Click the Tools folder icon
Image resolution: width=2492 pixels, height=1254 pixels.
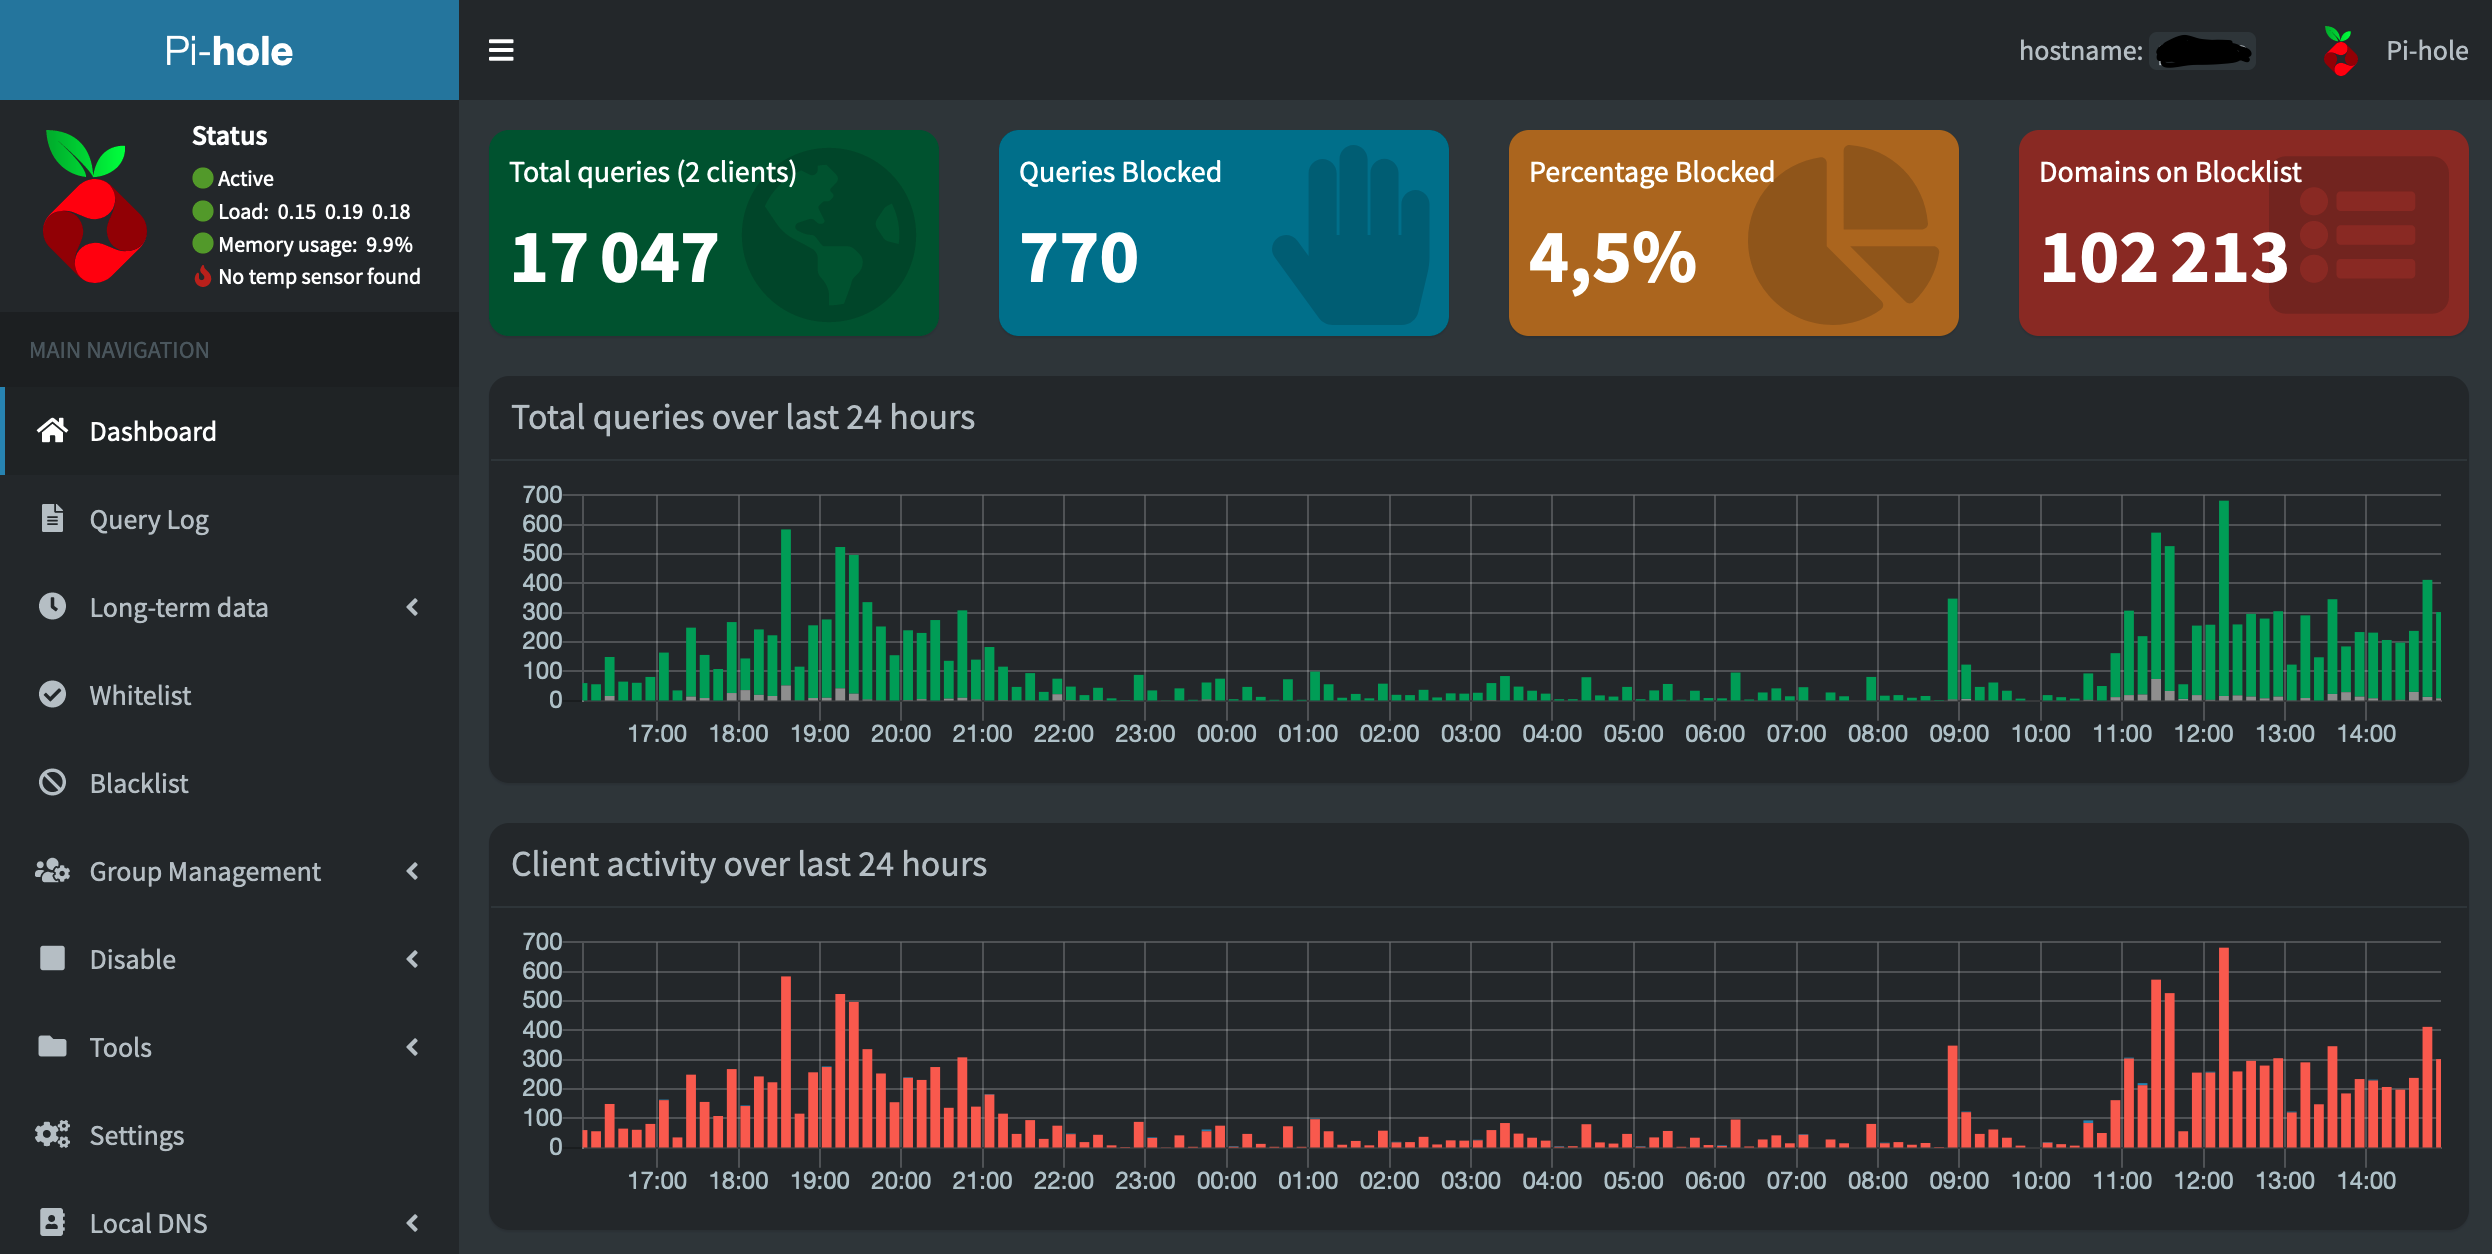pyautogui.click(x=52, y=1046)
